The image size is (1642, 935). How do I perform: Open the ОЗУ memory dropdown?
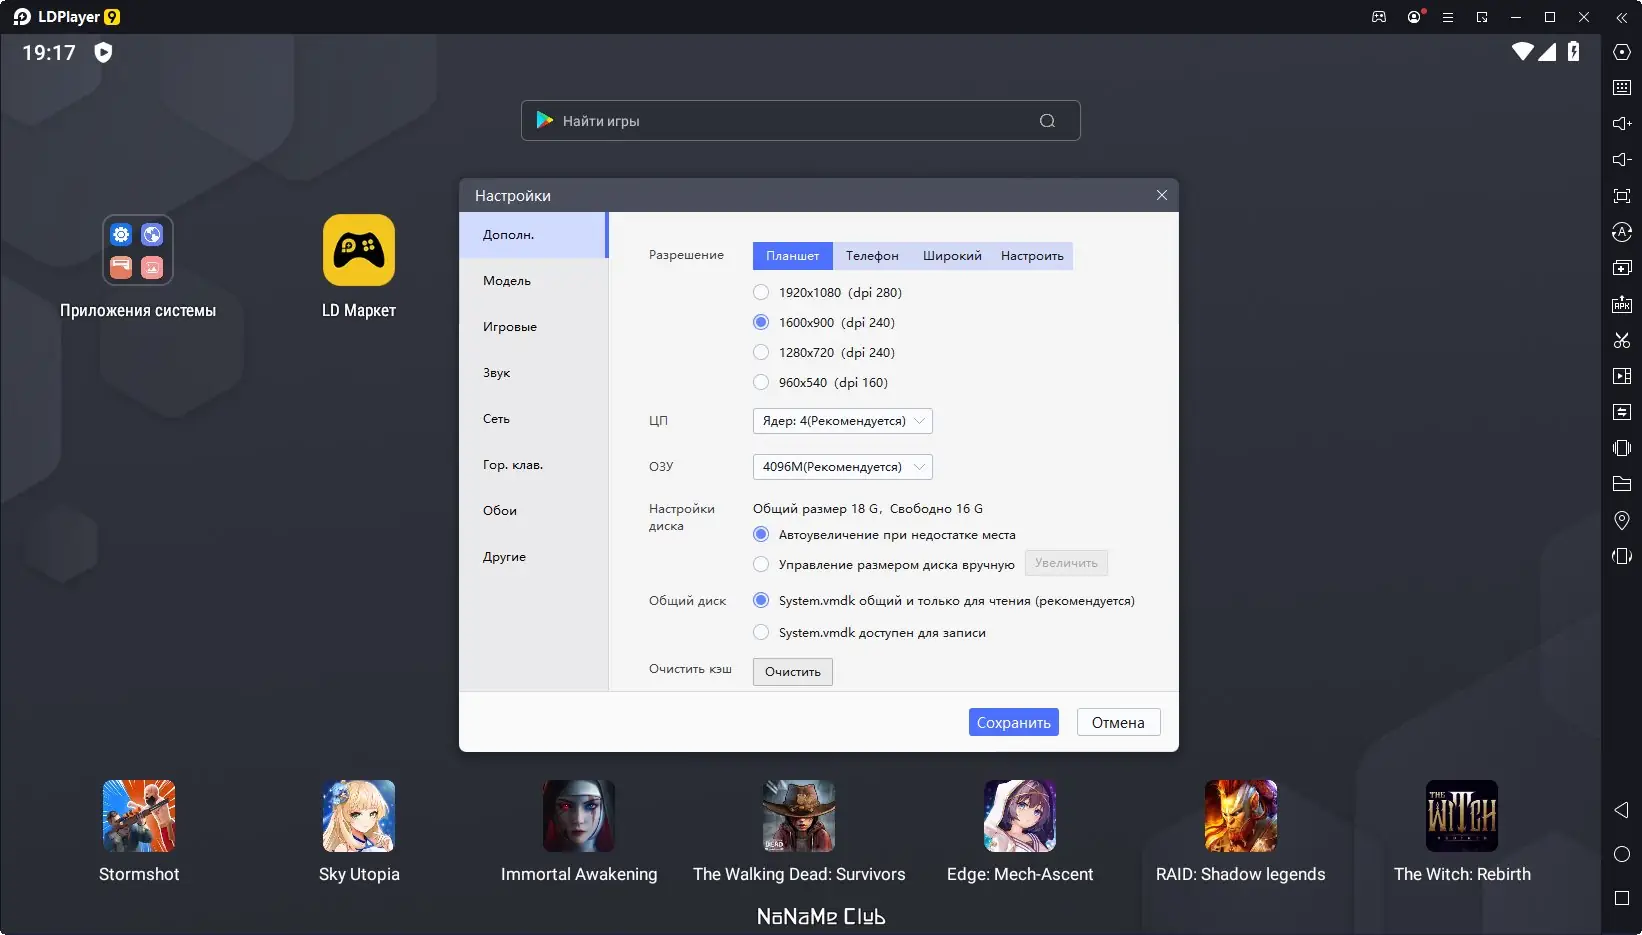(842, 467)
